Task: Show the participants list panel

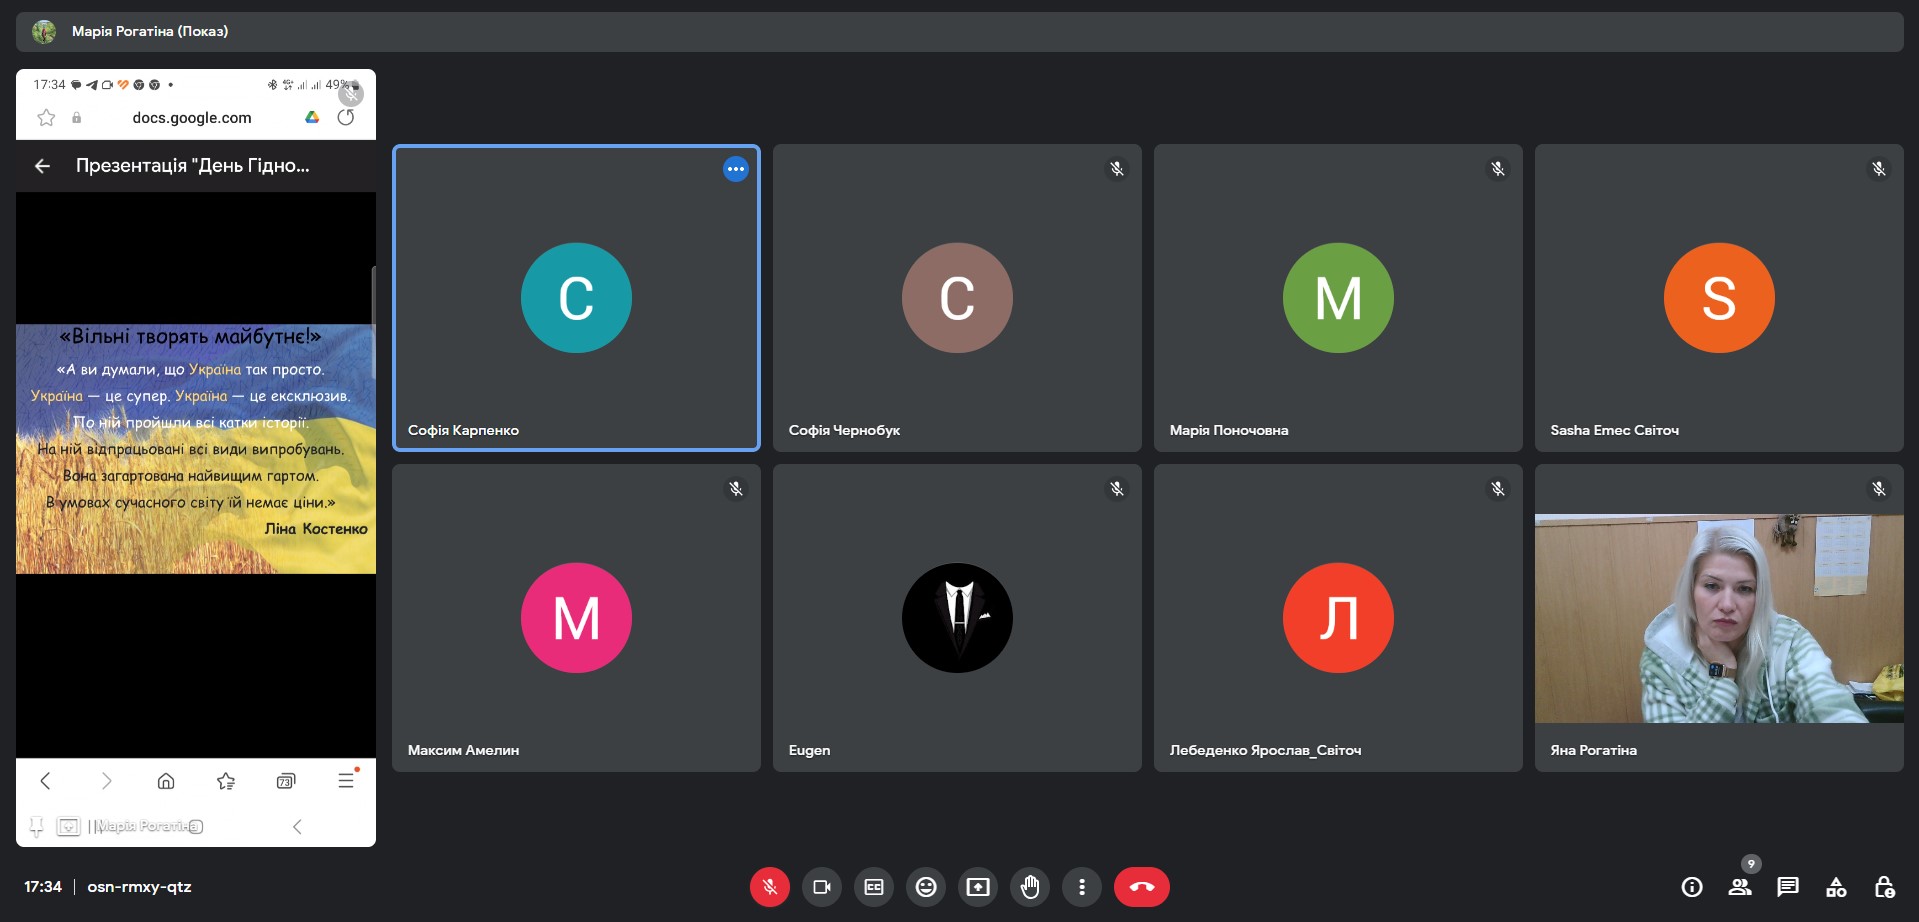Action: tap(1739, 887)
